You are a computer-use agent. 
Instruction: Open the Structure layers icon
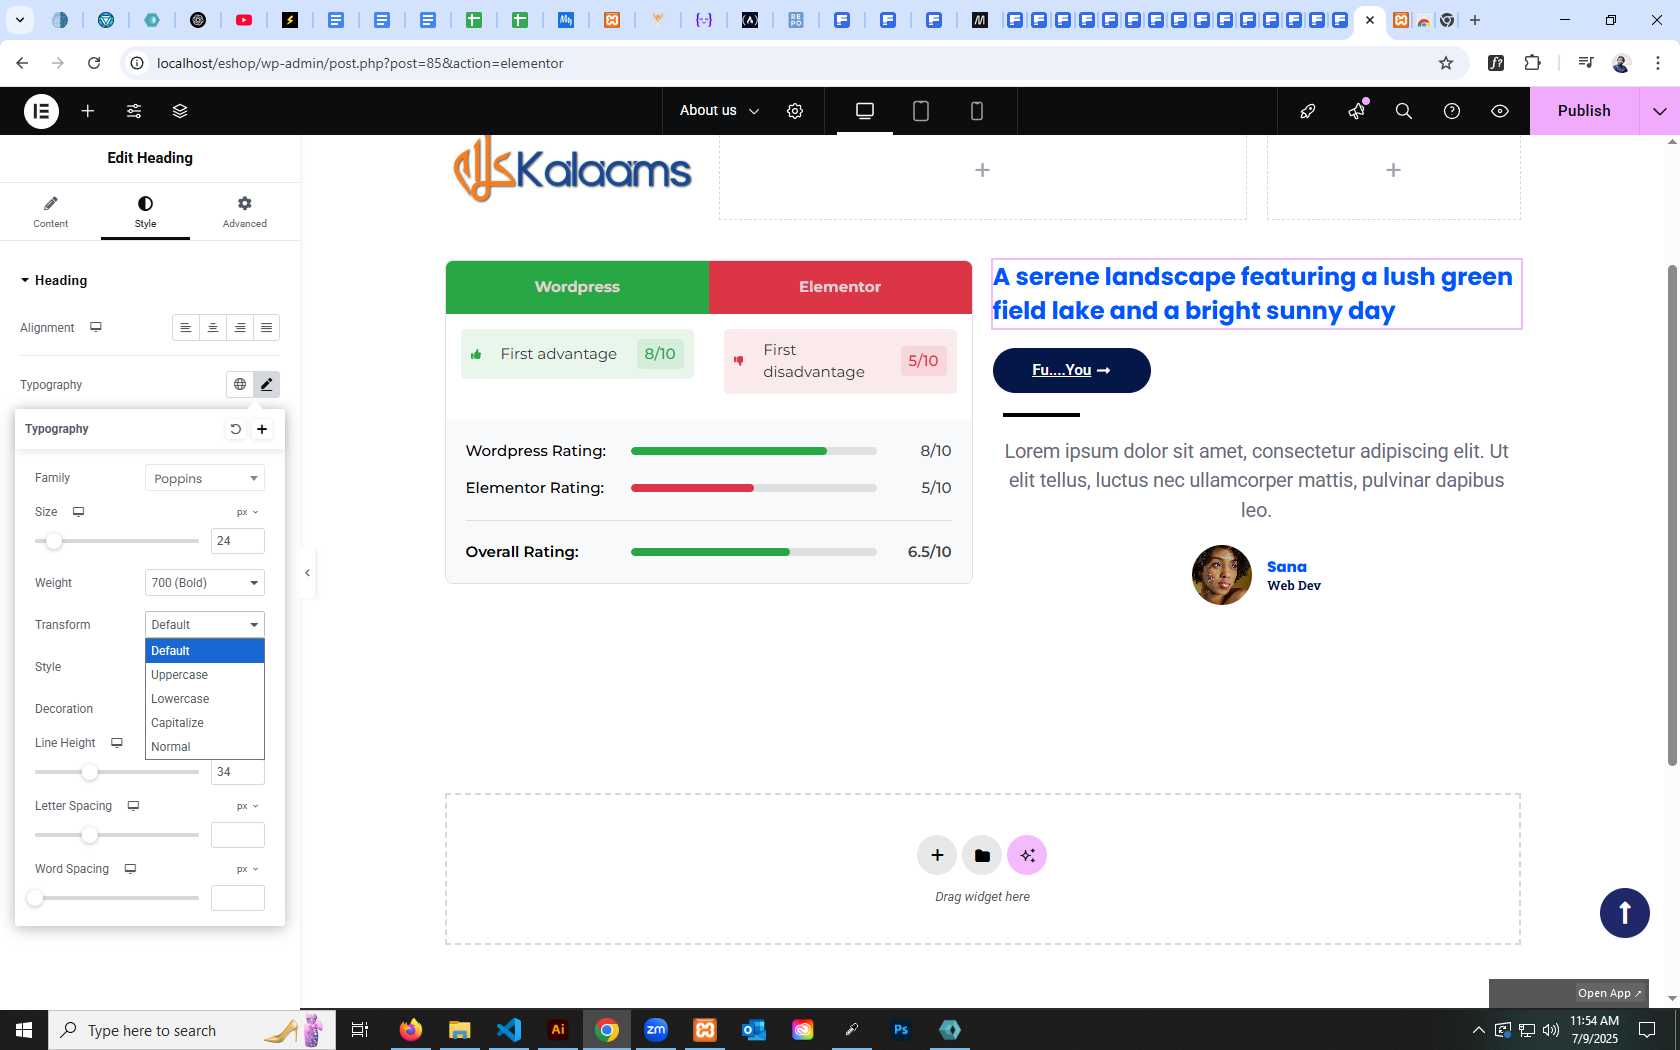click(180, 111)
